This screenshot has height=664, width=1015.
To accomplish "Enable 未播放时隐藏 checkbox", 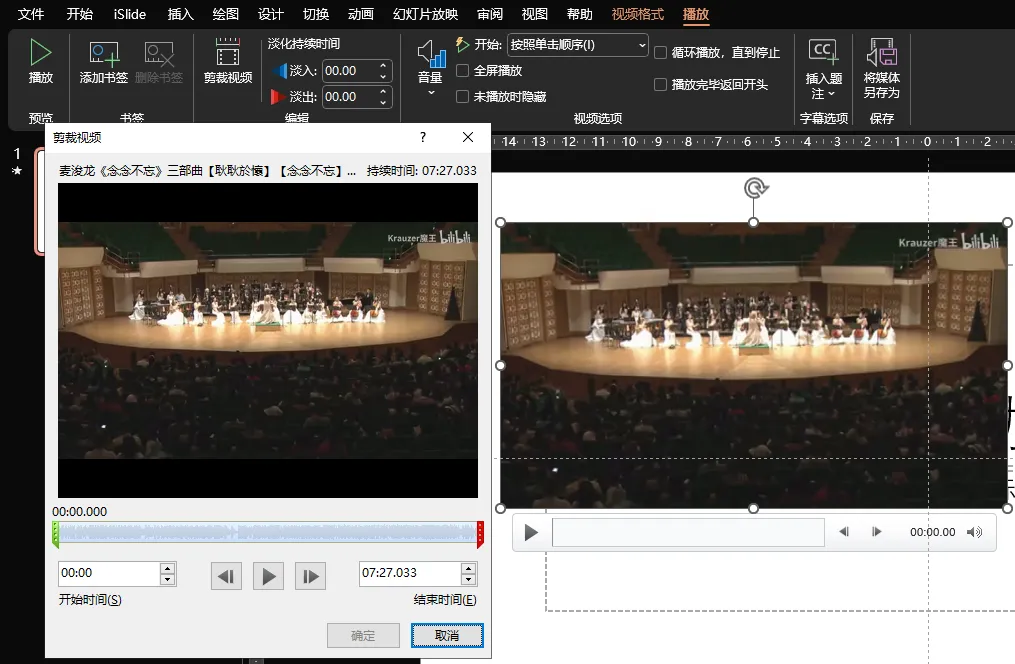I will [463, 96].
